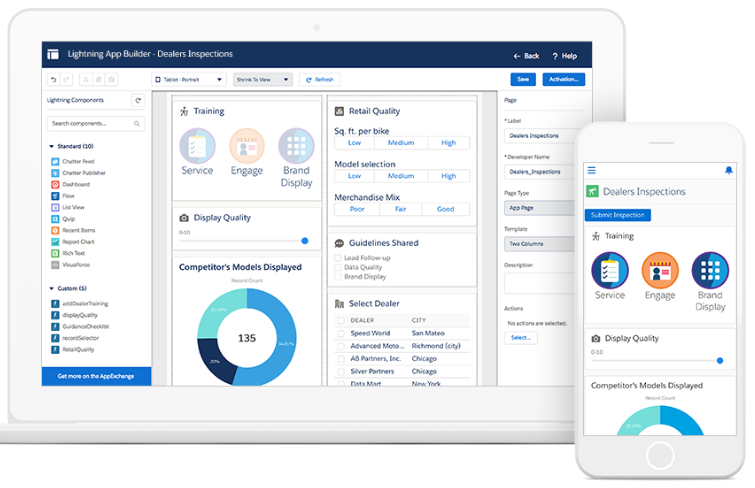The image size is (755, 488).
Task: Check the Advanced Moto dealer row
Action: pos(341,346)
